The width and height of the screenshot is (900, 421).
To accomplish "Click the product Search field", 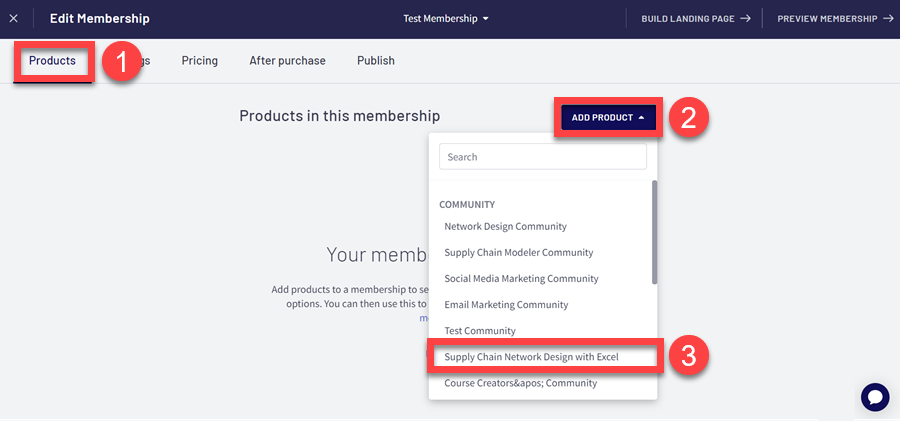I will 542,157.
